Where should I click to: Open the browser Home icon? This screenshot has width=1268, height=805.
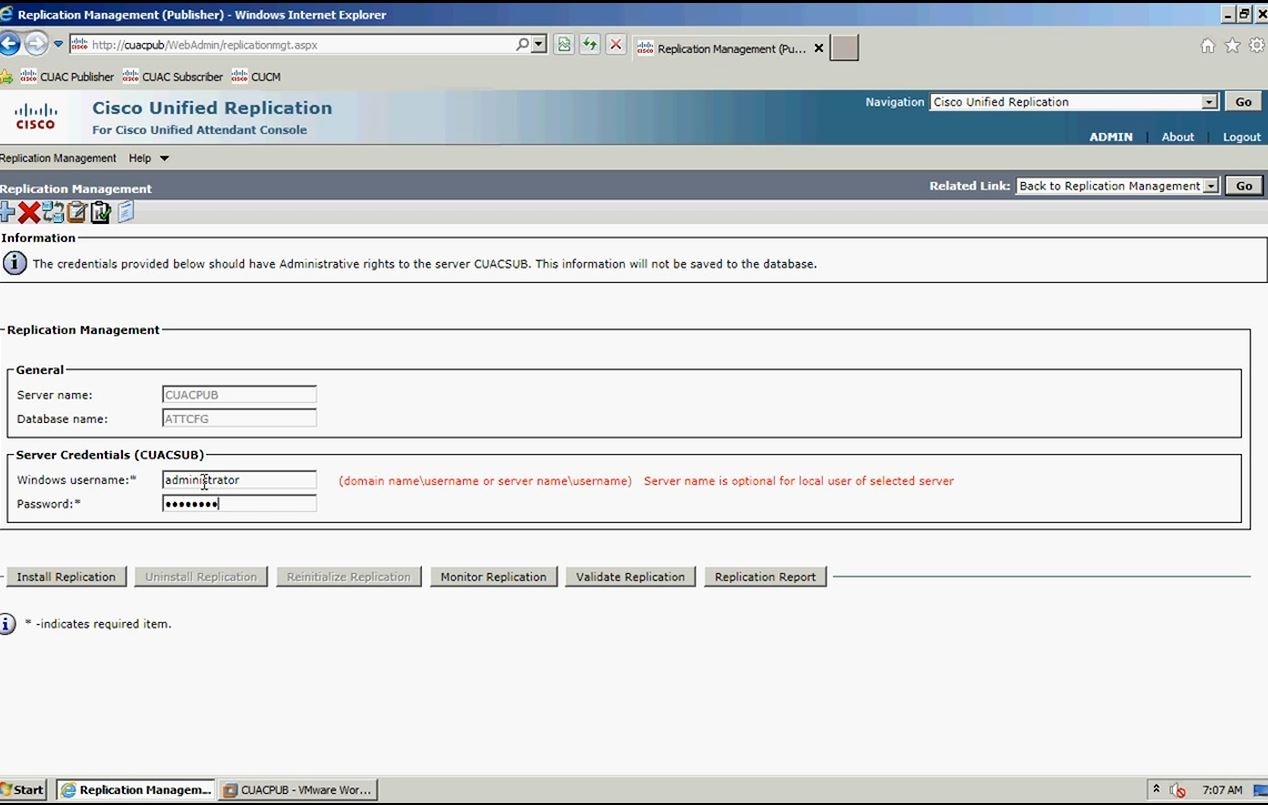click(x=1208, y=45)
